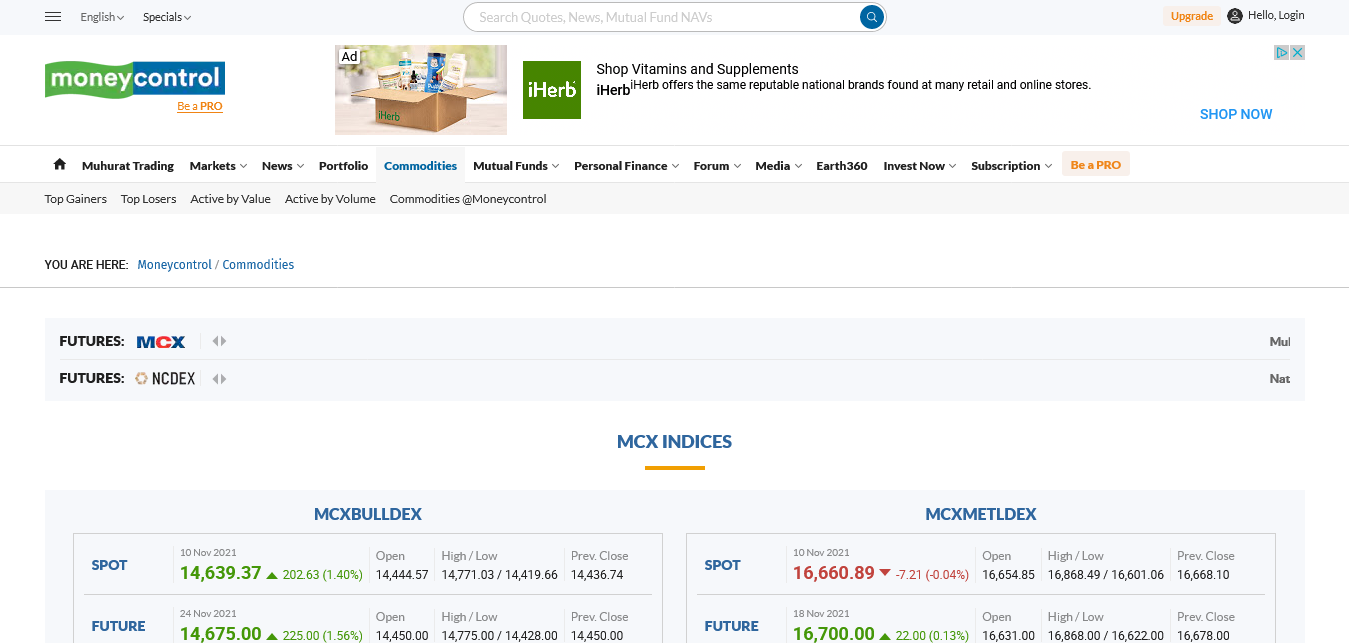
Task: Click the user profile avatar icon
Action: (x=1235, y=16)
